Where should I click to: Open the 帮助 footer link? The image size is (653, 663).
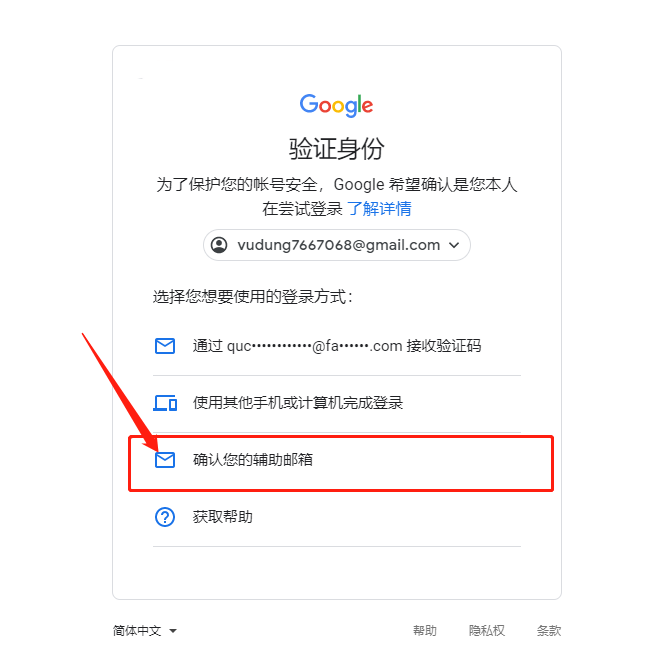[425, 630]
